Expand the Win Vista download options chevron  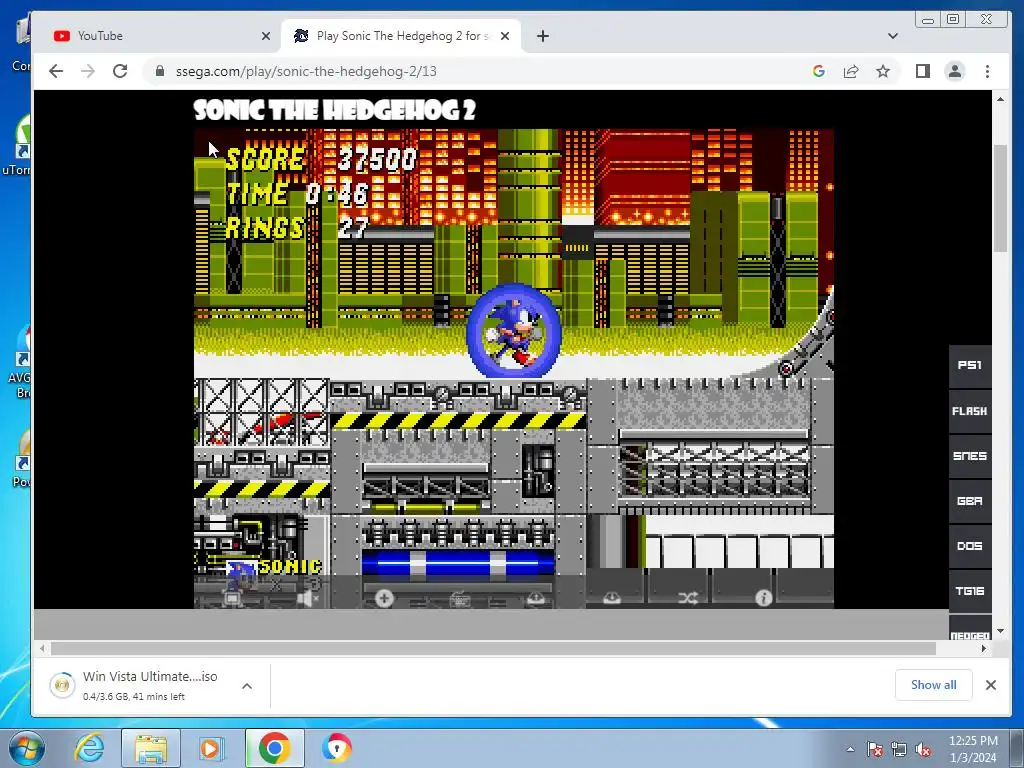coord(247,686)
